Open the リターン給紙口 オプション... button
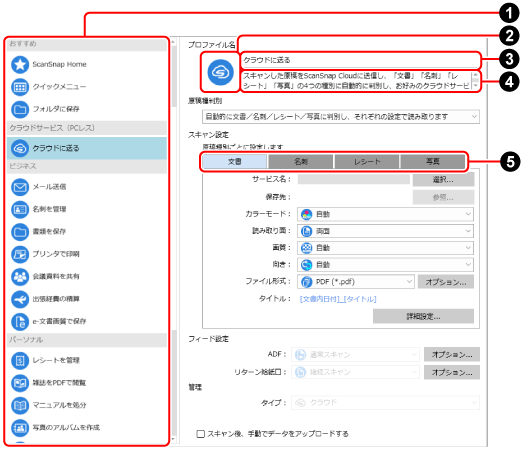The height and width of the screenshot is (459, 527). (452, 372)
